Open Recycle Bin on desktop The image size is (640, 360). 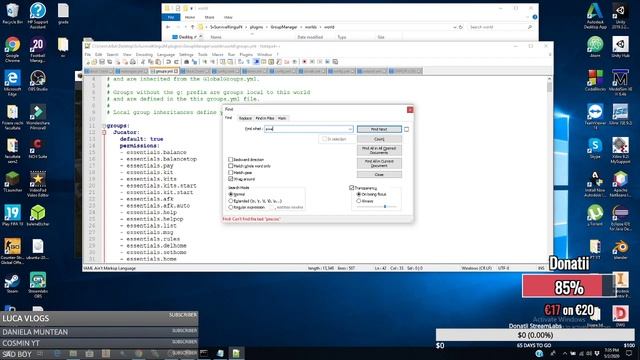click(x=12, y=13)
